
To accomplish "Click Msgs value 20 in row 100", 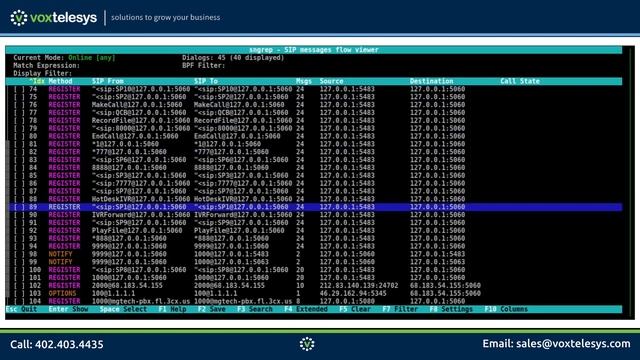I will click(300, 270).
